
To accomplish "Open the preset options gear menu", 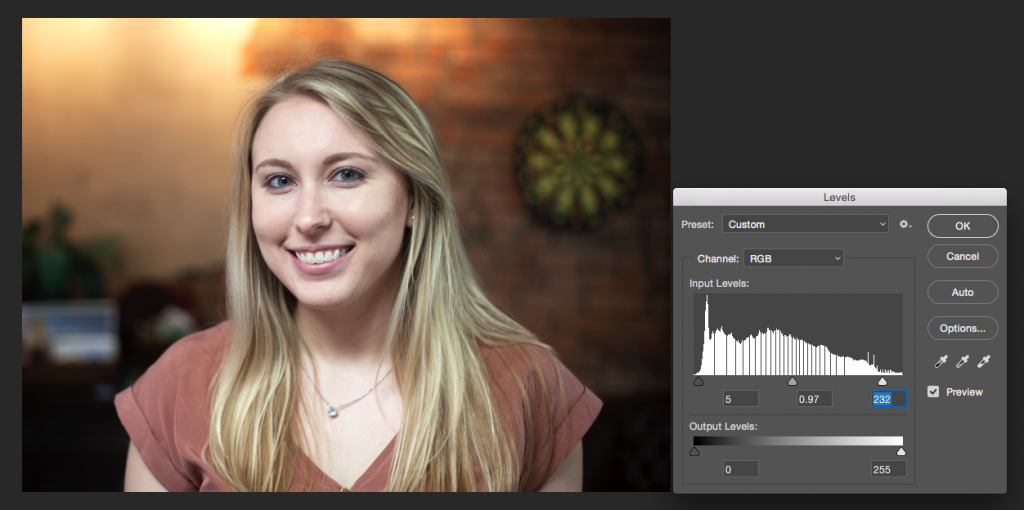I will 905,224.
